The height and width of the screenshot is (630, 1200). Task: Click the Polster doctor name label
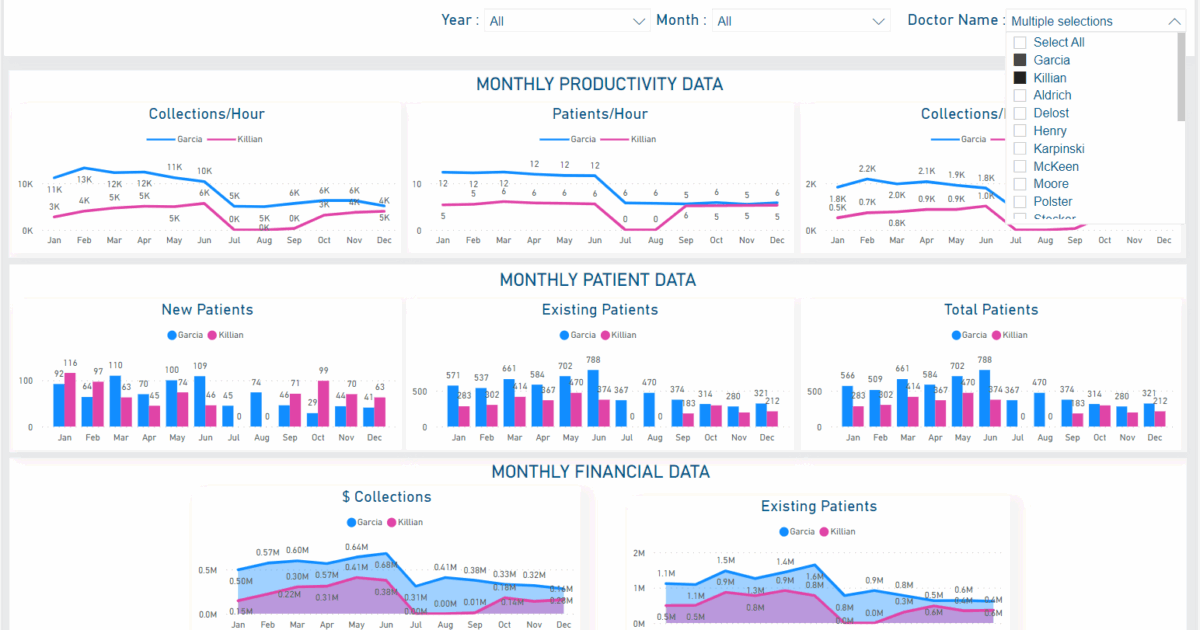[x=1053, y=202]
